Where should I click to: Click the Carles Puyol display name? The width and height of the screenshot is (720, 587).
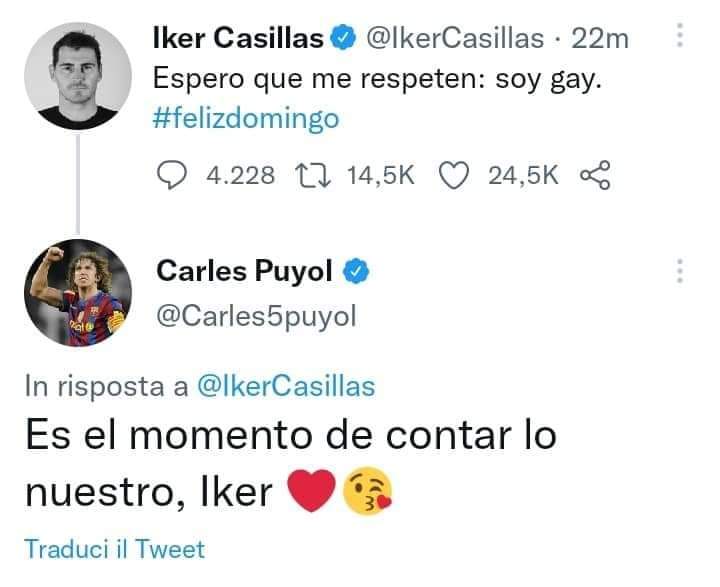click(243, 270)
